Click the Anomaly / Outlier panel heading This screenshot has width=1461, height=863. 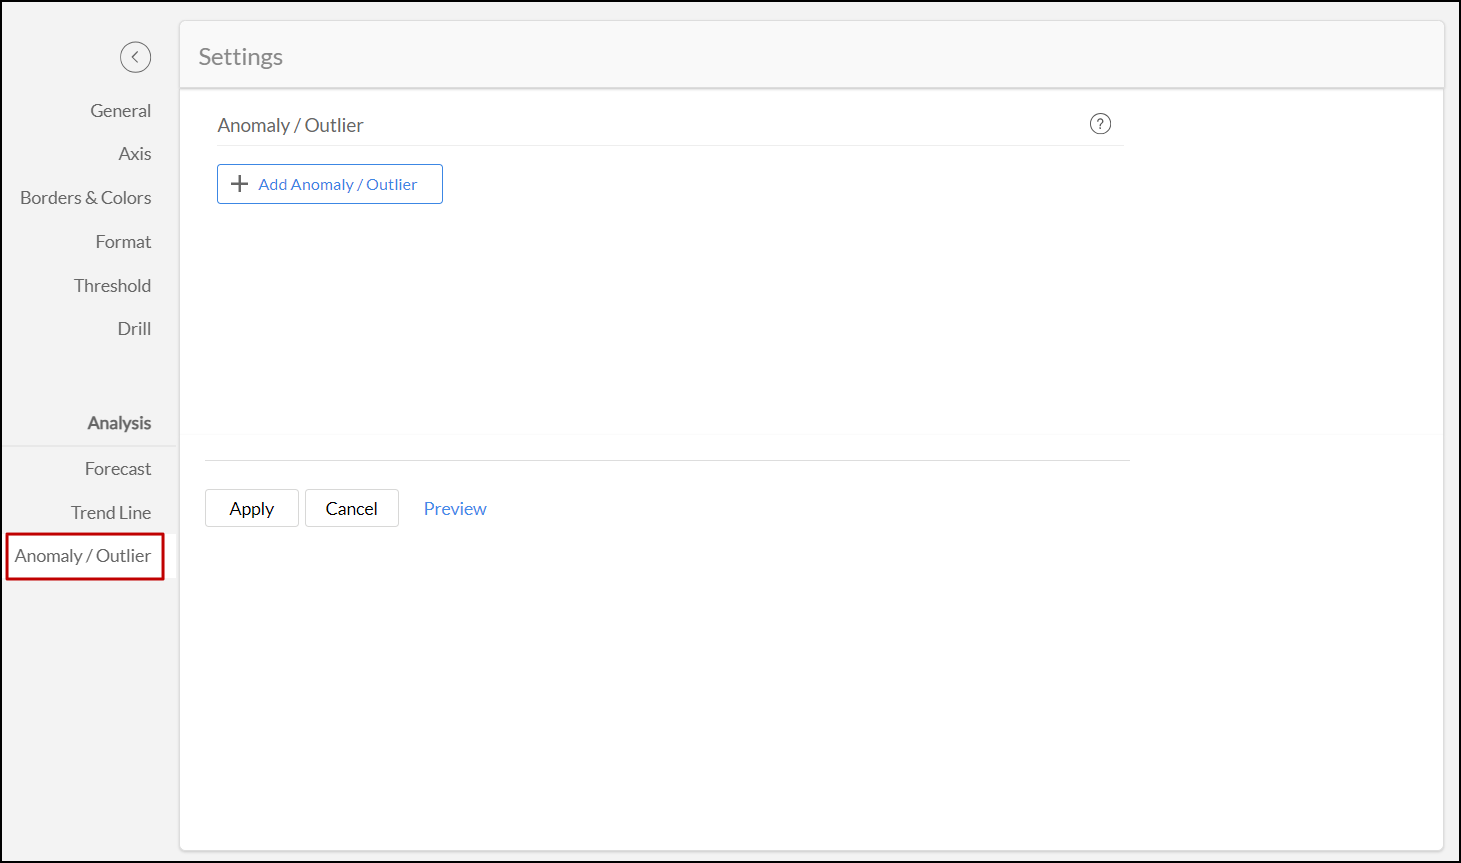pos(290,125)
